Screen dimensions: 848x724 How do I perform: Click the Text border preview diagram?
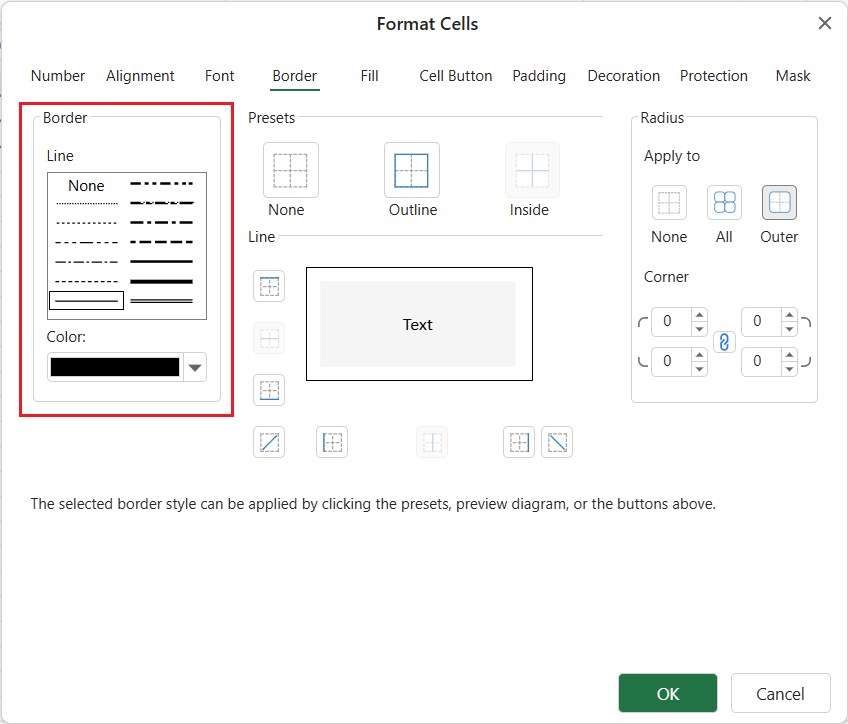(419, 324)
